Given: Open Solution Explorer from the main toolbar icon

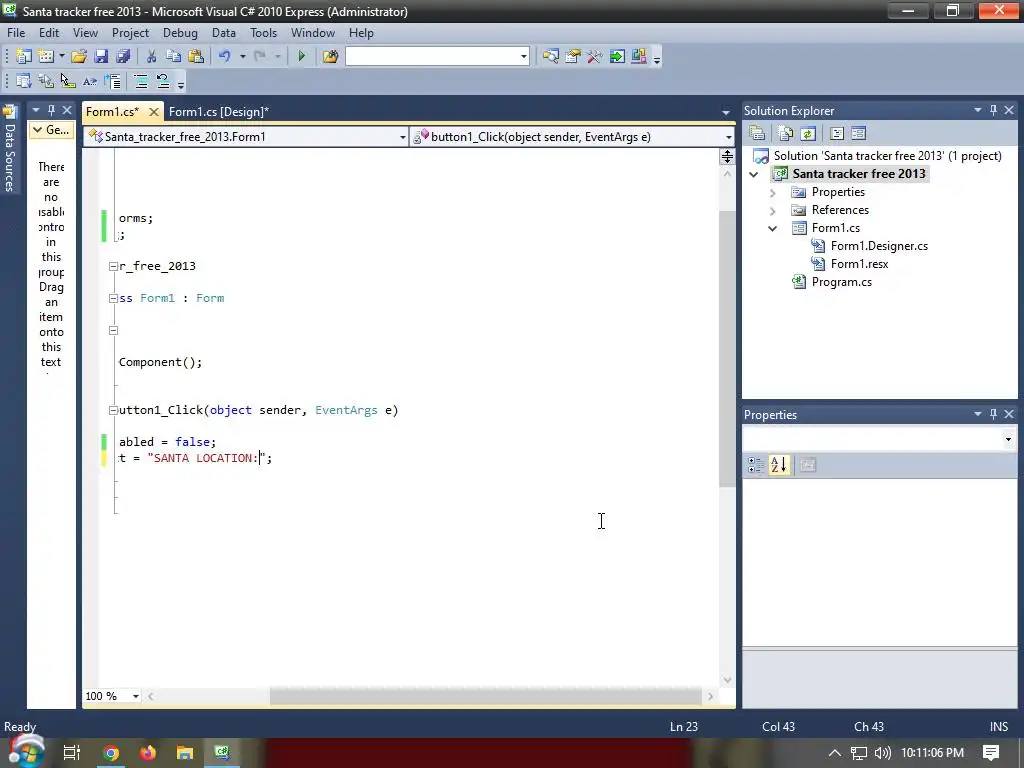Looking at the screenshot, I should (x=551, y=57).
